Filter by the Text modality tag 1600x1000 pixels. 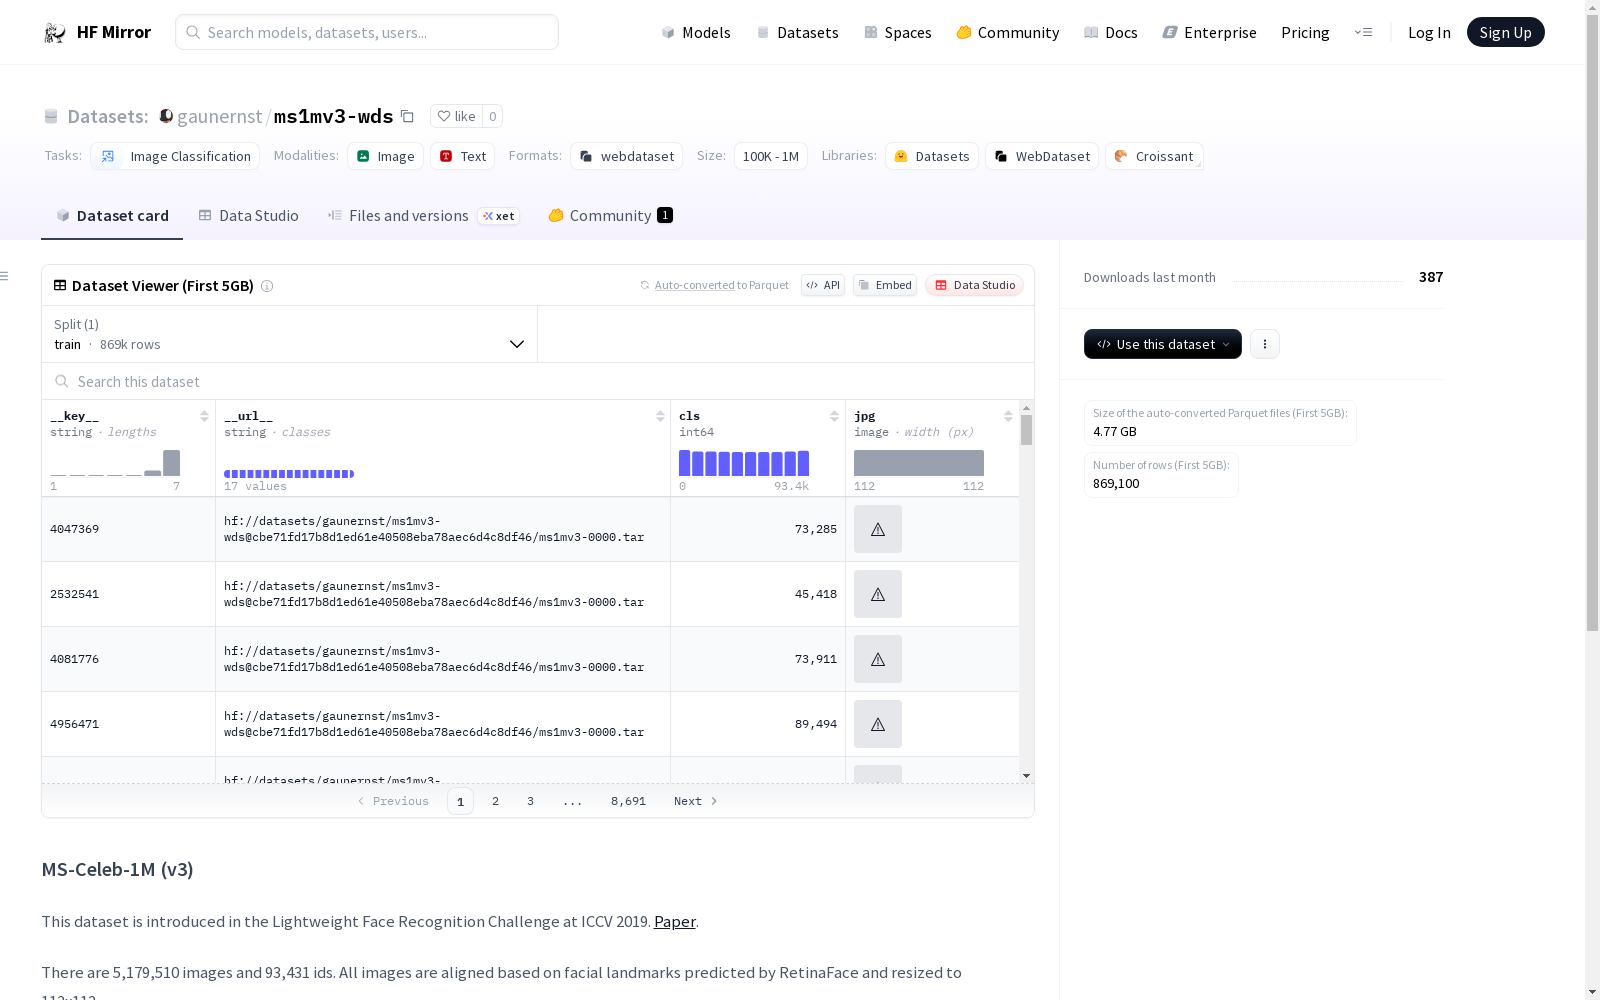[463, 156]
